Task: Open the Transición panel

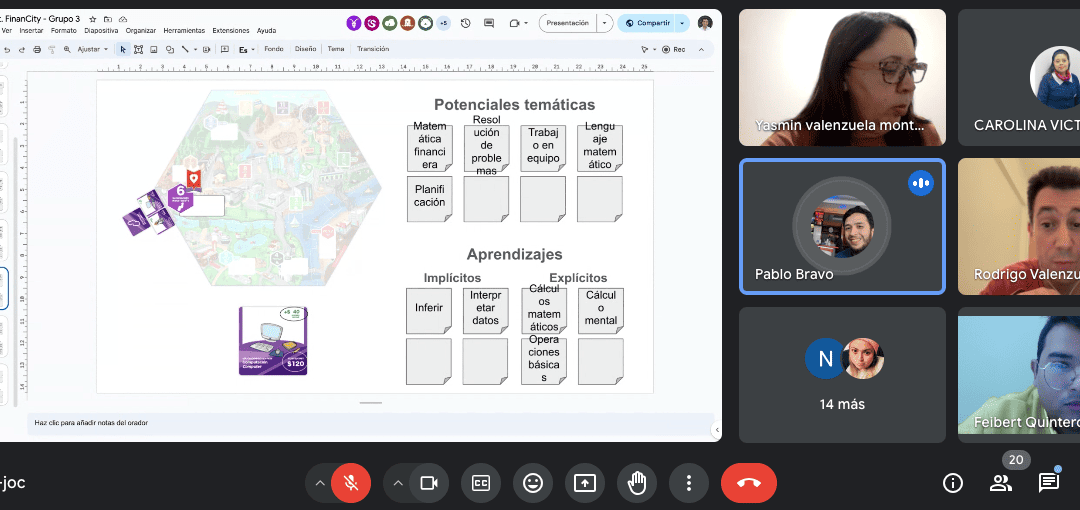Action: point(373,49)
